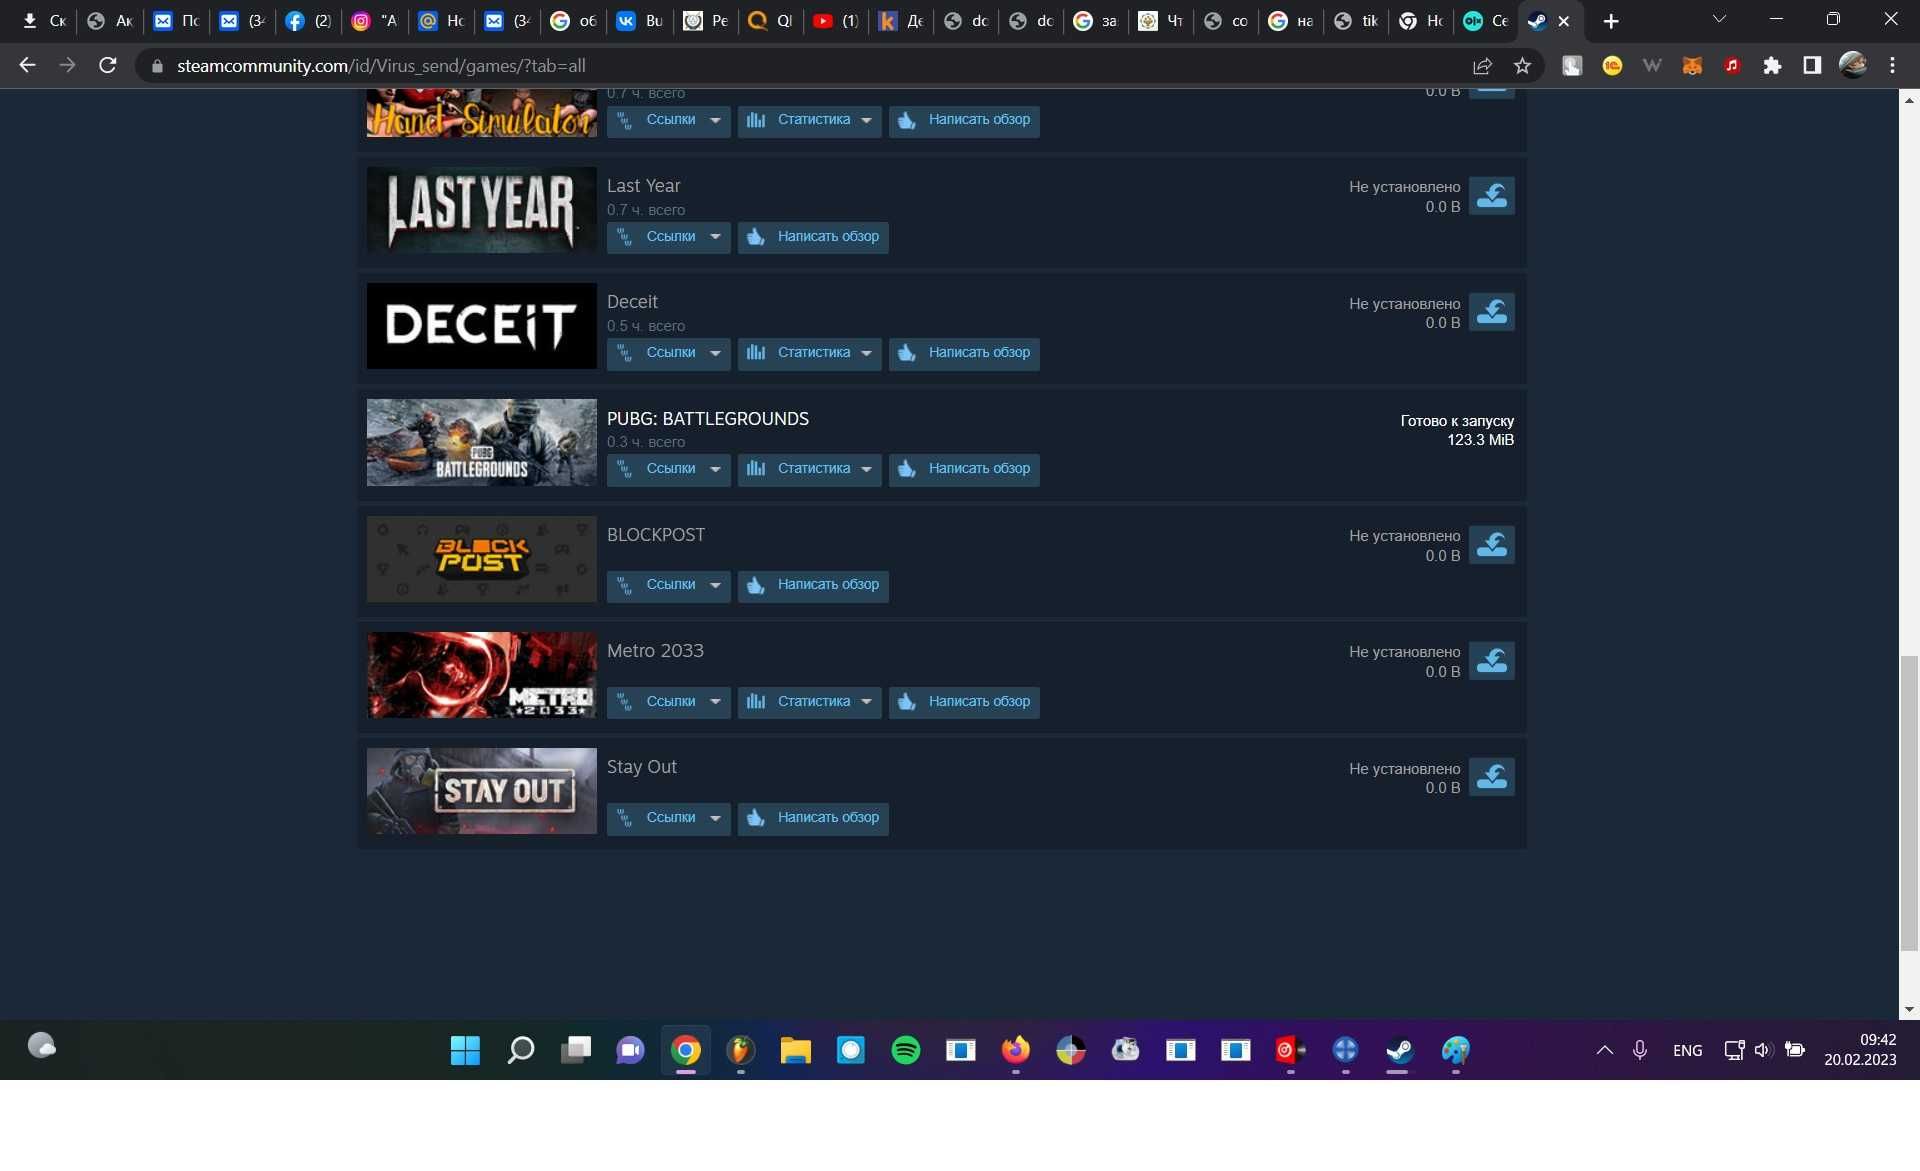Click the install download icon for Stay Out
Screen dimensions: 1920x1171
pyautogui.click(x=1491, y=777)
